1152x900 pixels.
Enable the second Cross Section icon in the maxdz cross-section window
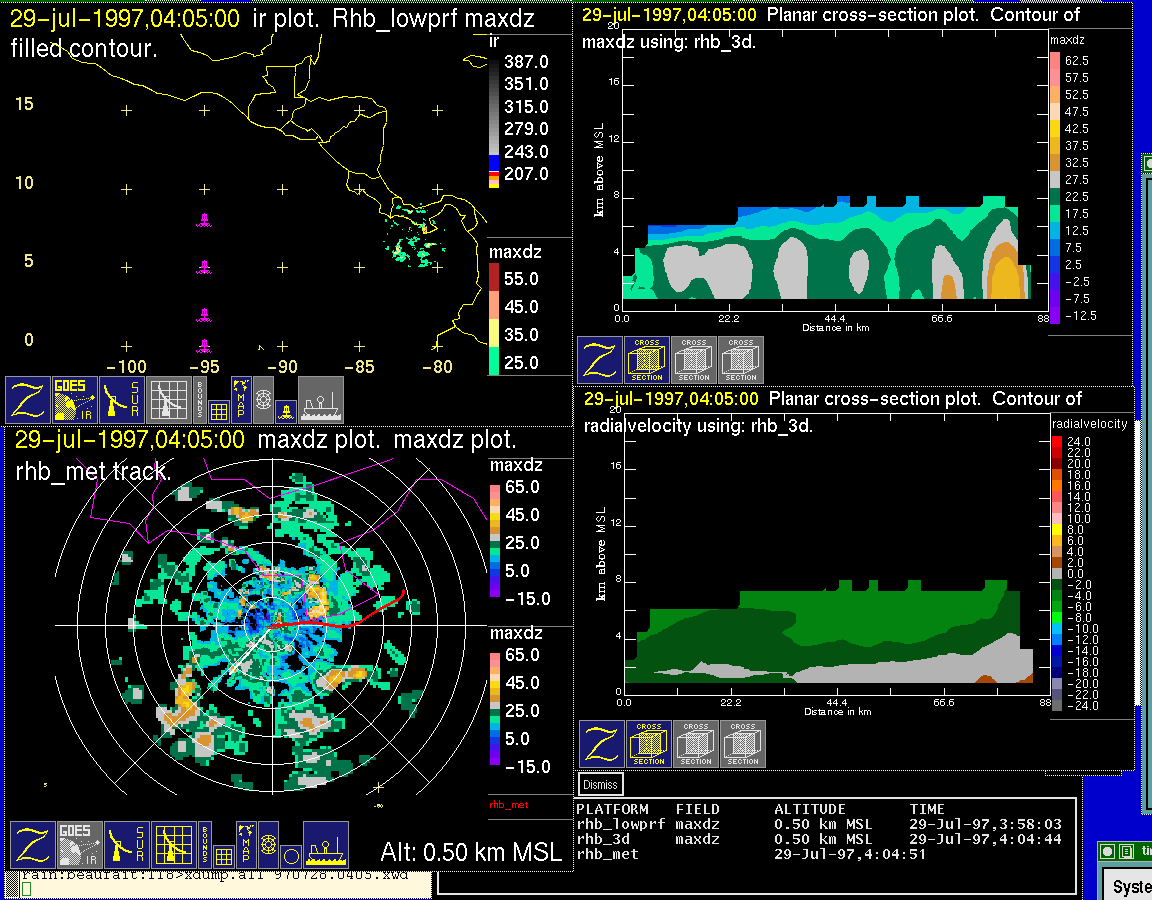point(694,360)
